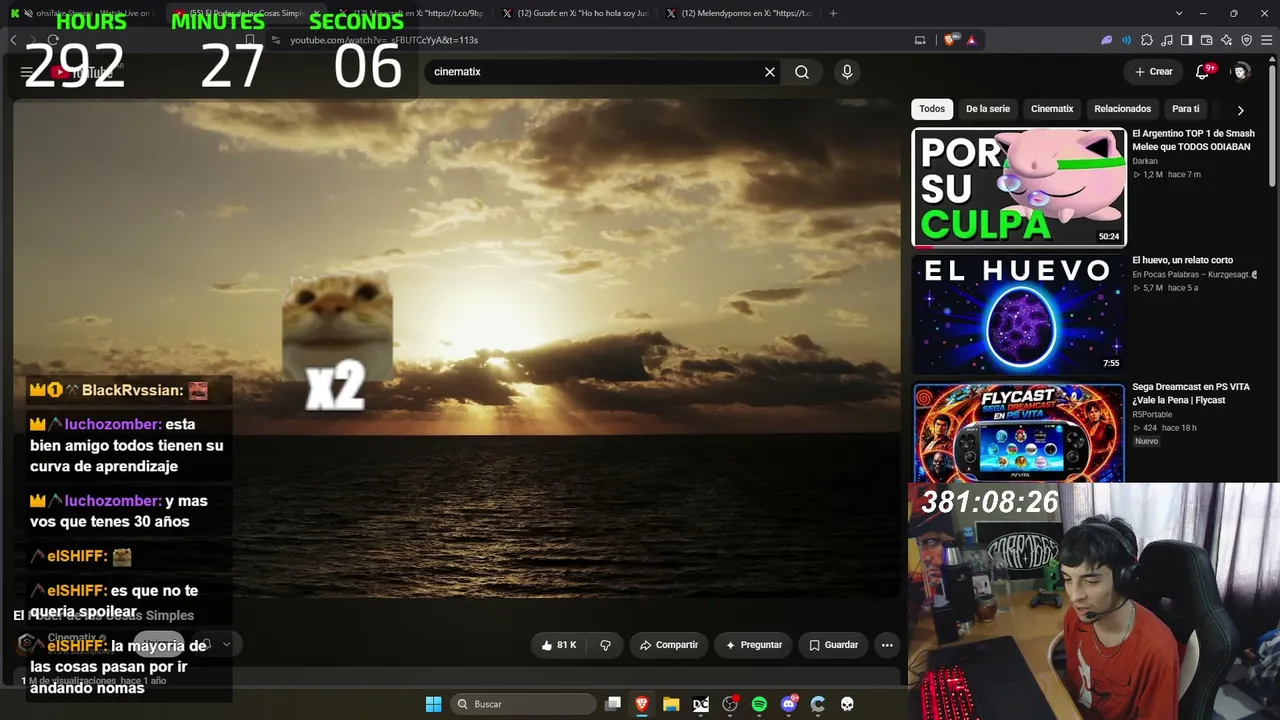
Task: Select the Todos filter chip
Action: pyautogui.click(x=932, y=109)
